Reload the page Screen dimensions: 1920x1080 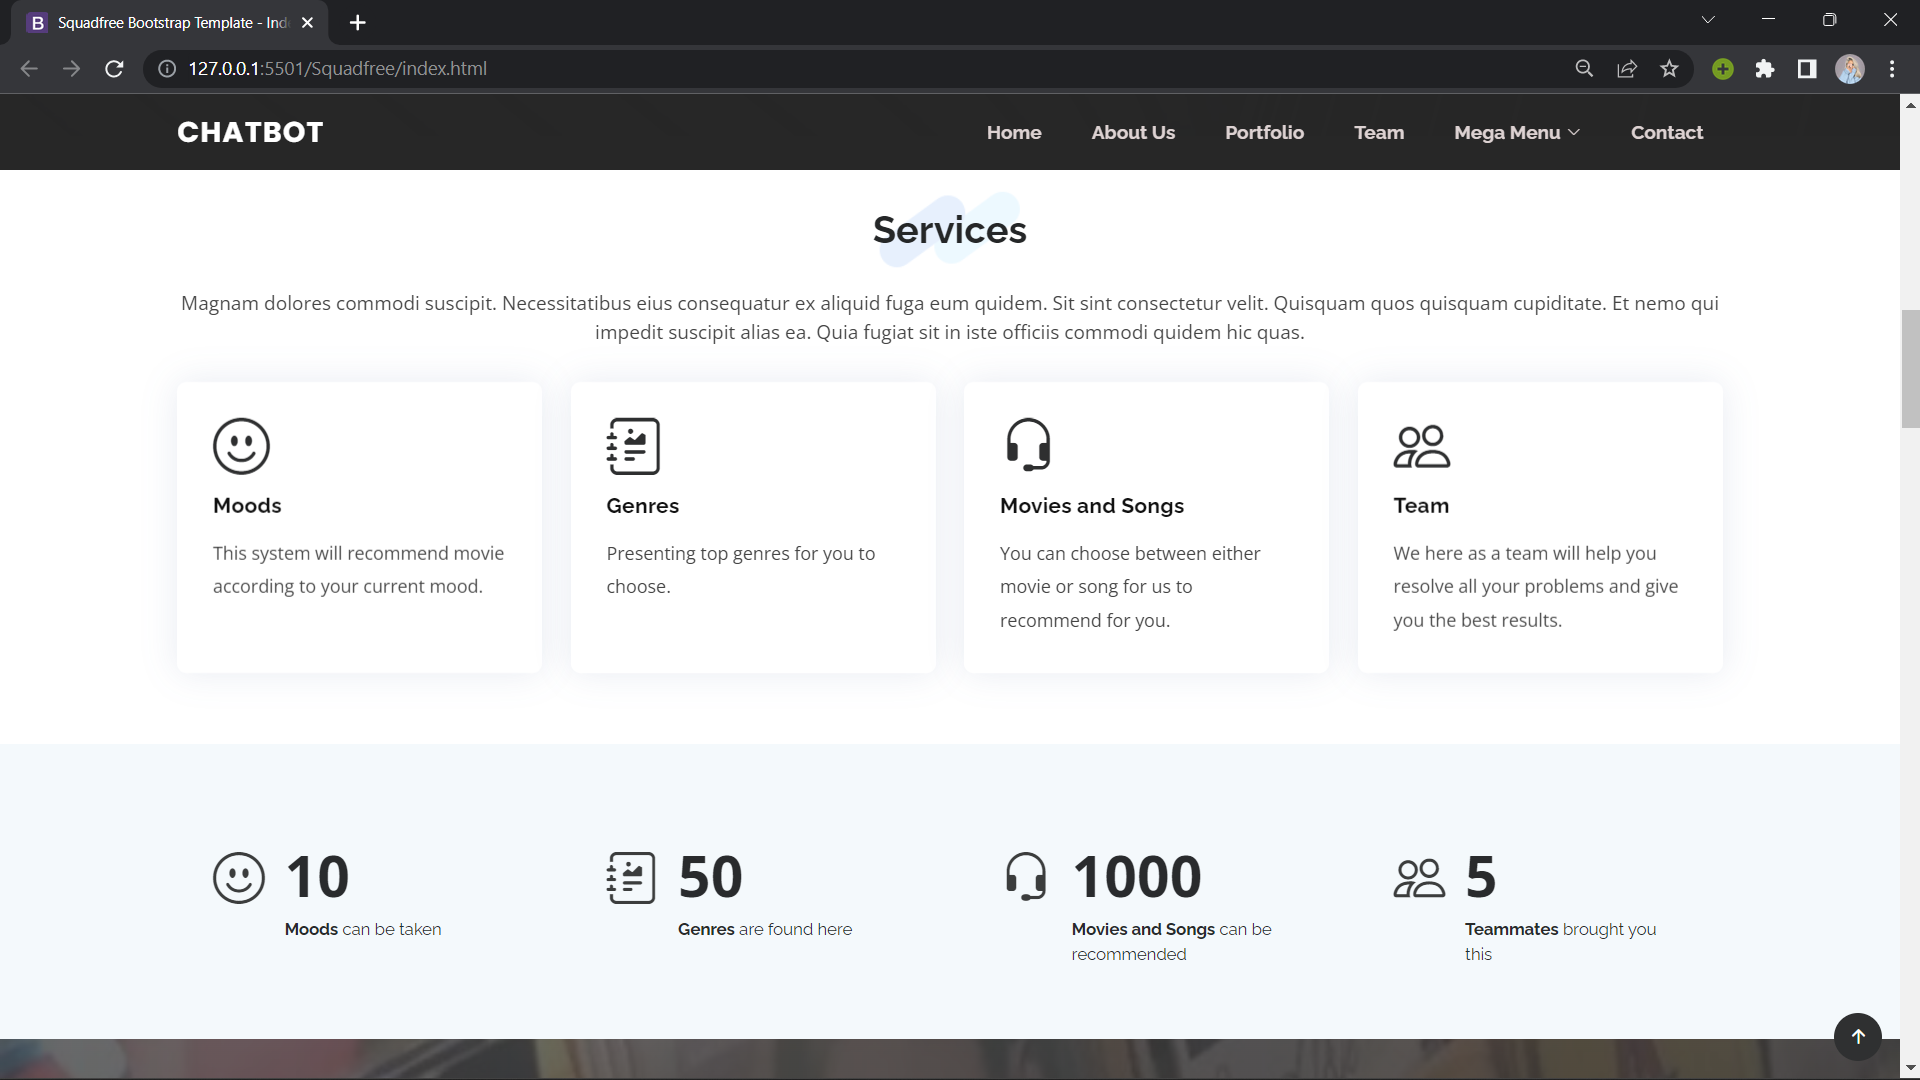(114, 69)
